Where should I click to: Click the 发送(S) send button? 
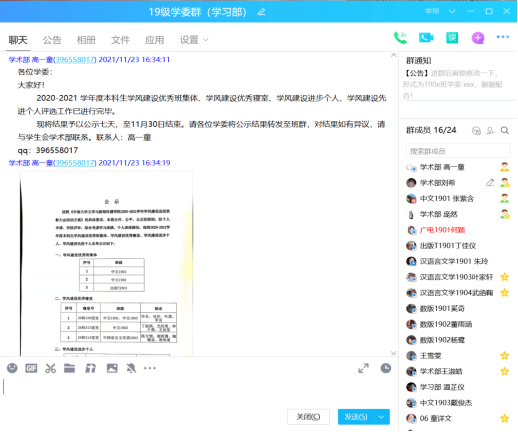(356, 417)
